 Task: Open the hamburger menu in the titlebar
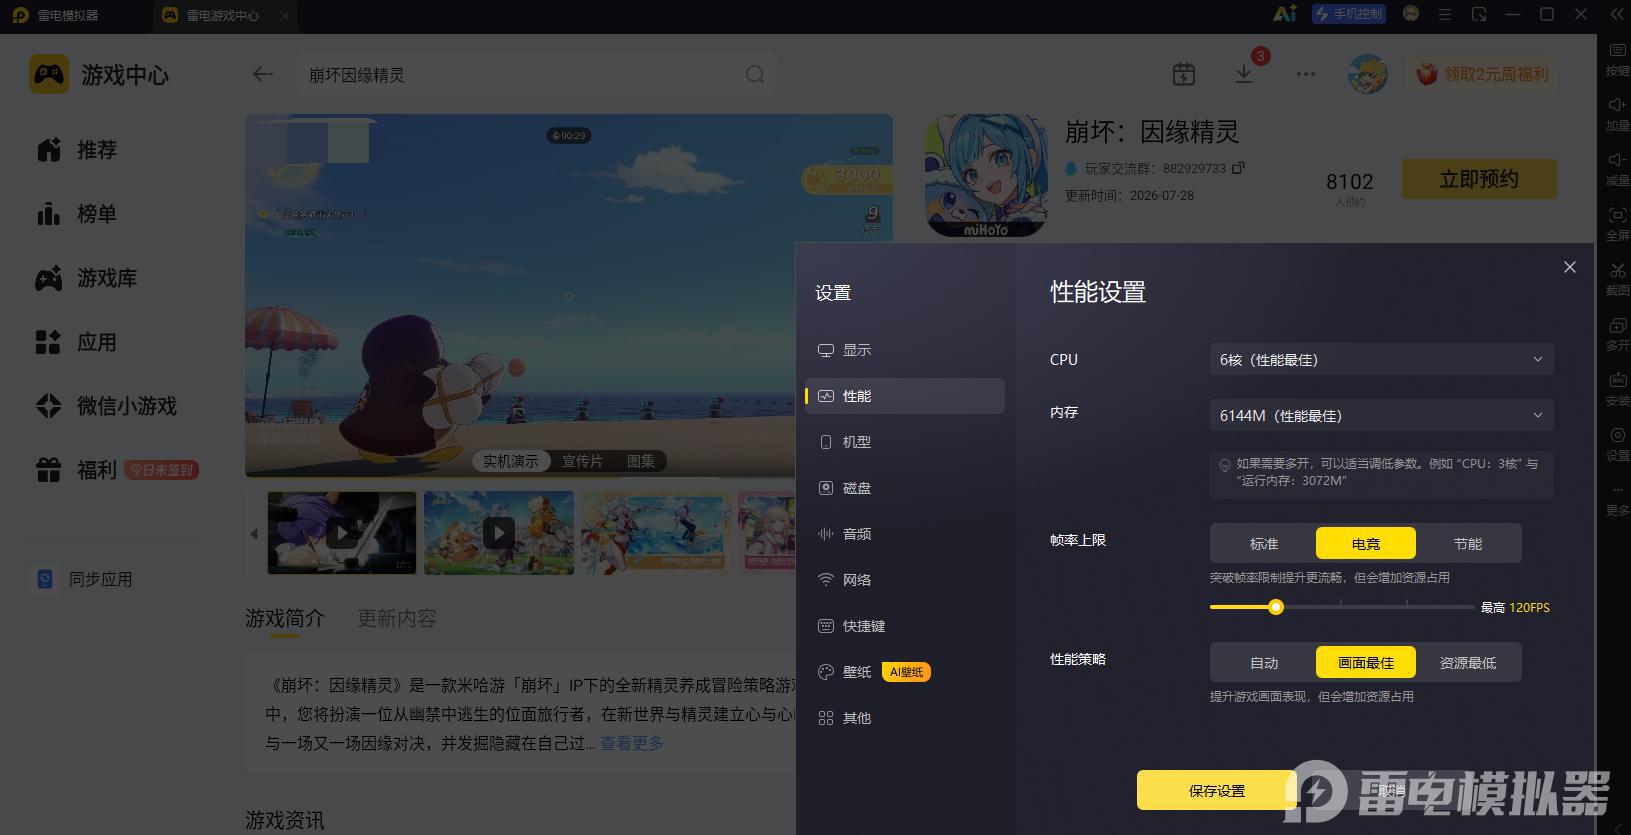pyautogui.click(x=1445, y=14)
